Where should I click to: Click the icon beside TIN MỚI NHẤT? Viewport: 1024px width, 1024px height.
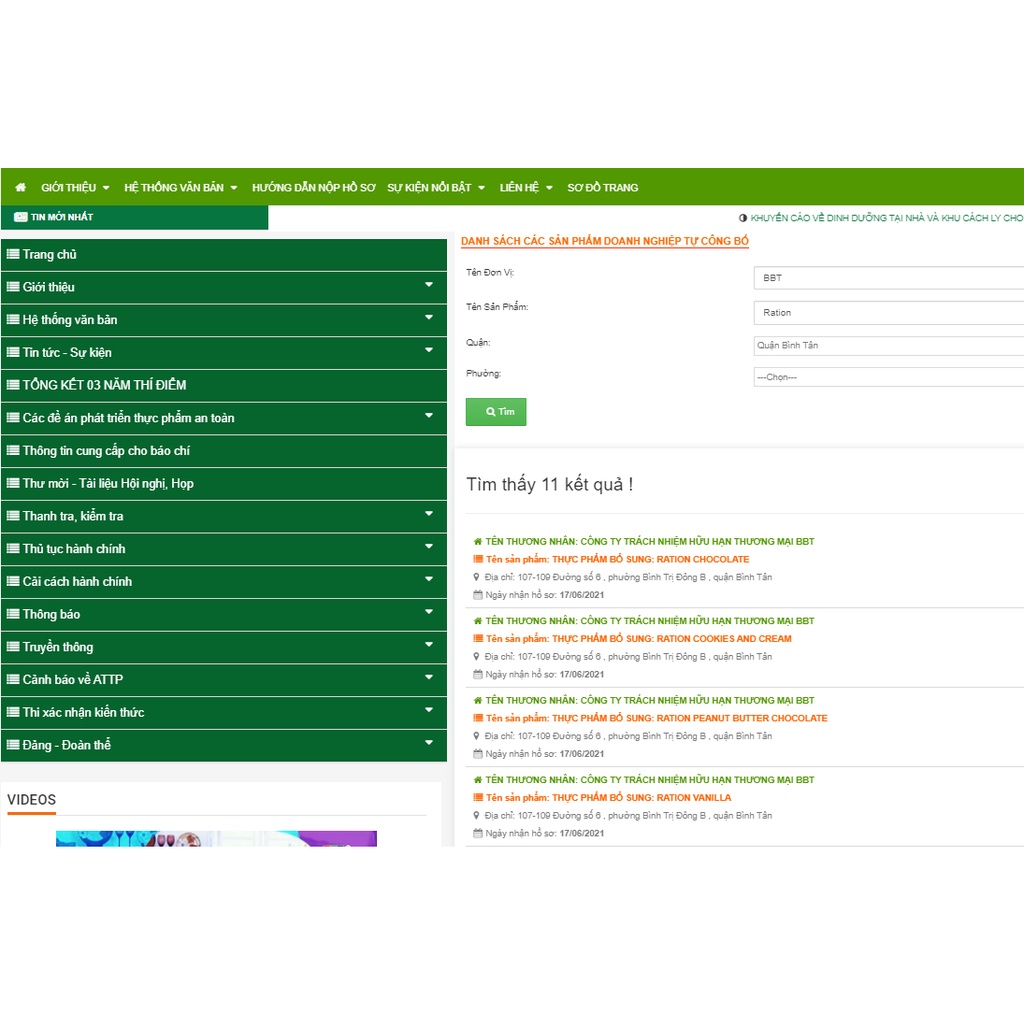click(21, 217)
